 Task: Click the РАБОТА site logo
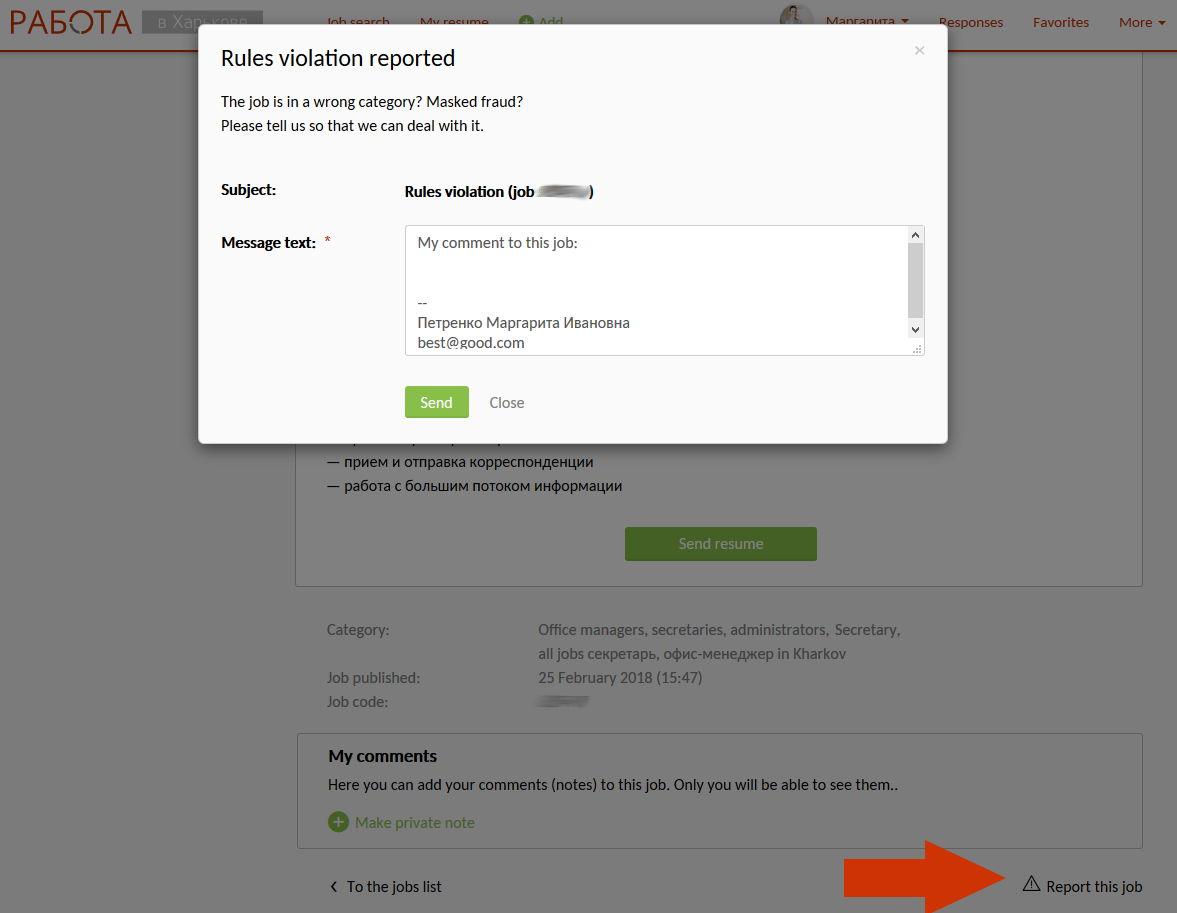click(71, 22)
